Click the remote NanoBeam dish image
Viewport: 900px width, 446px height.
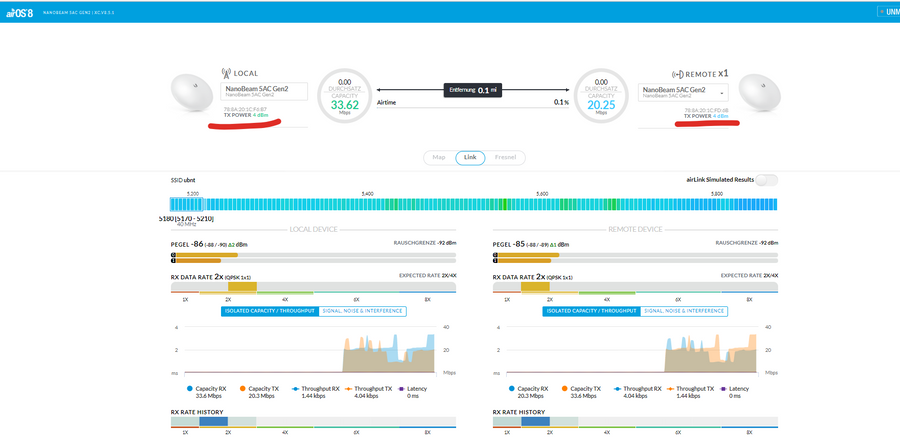pyautogui.click(x=759, y=94)
